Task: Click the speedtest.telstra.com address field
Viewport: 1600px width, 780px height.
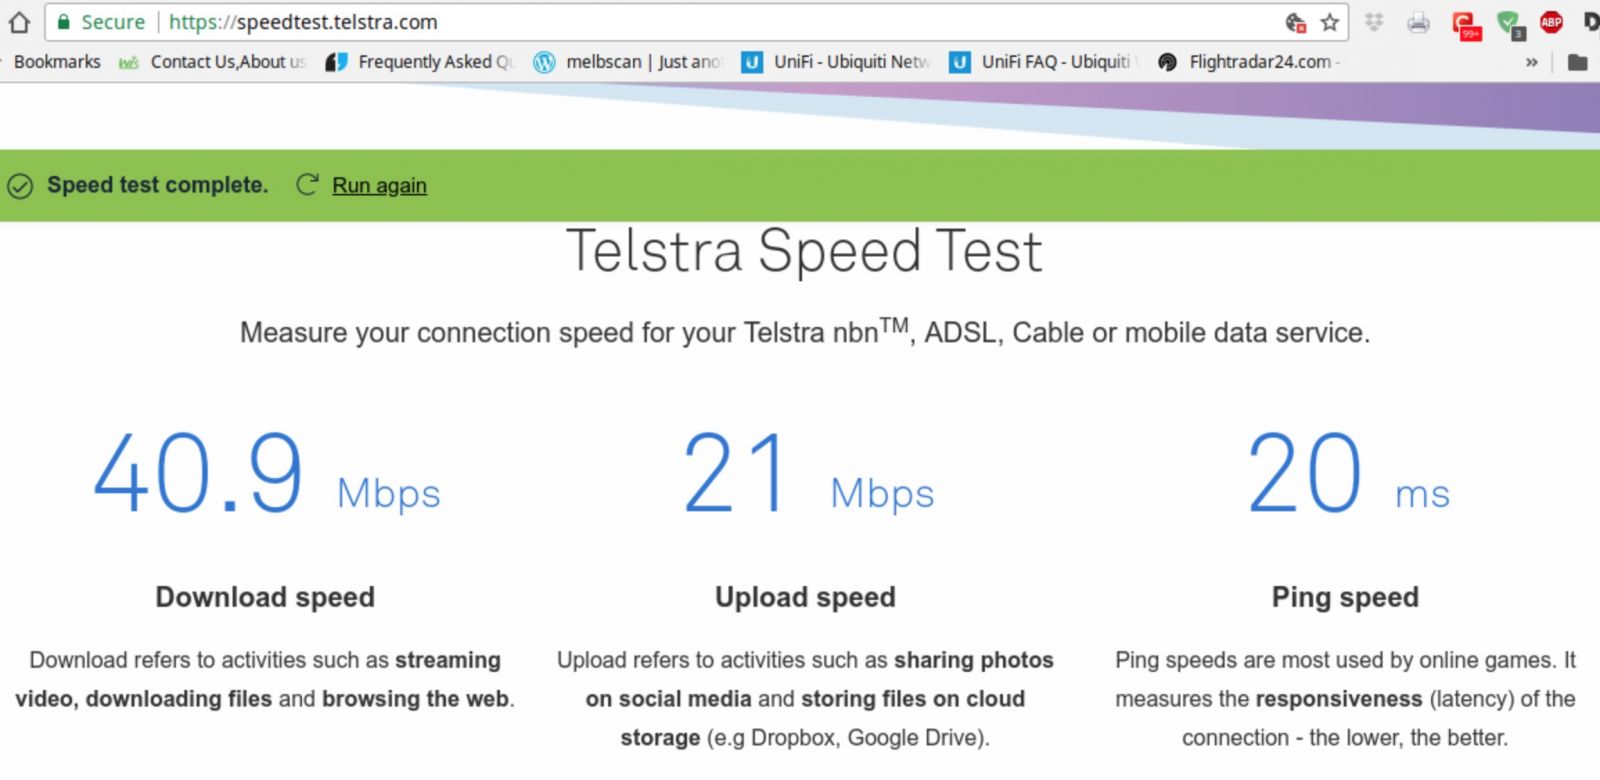Action: (x=720, y=22)
